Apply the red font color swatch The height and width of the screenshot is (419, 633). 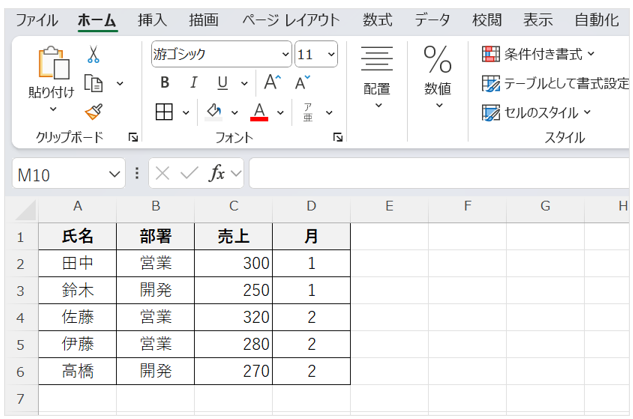(258, 111)
